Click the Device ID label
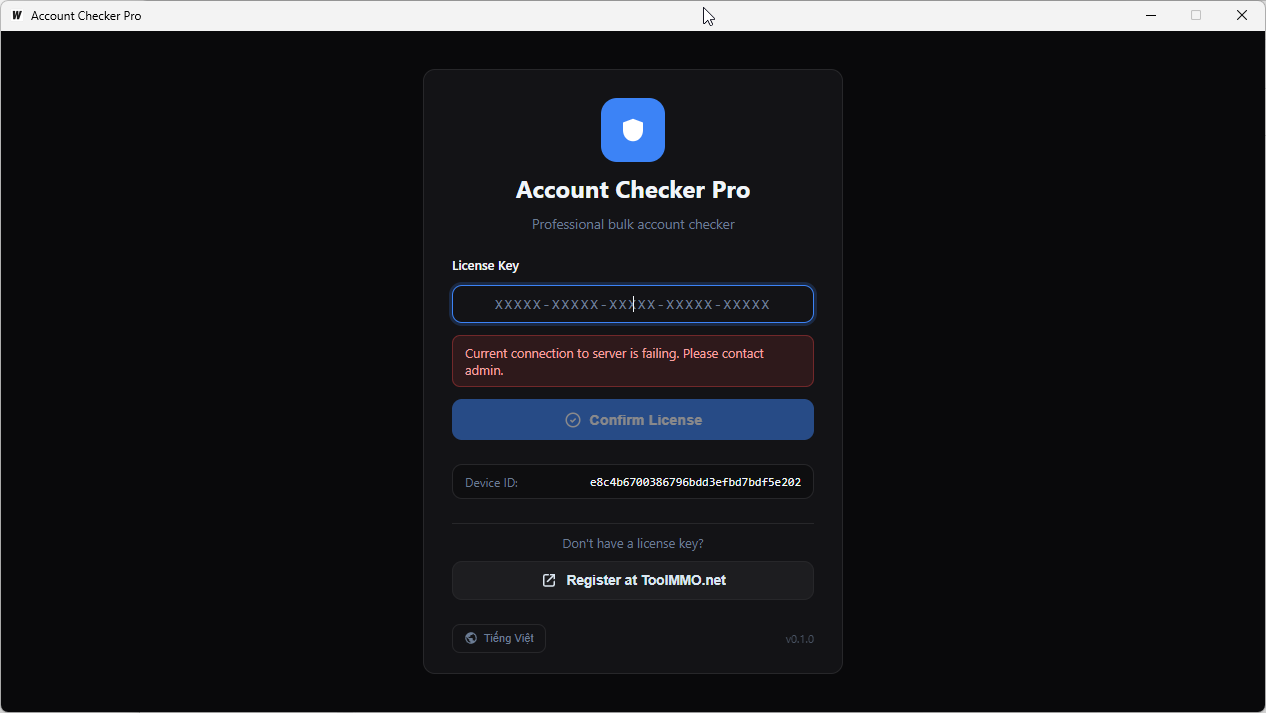The height and width of the screenshot is (713, 1266). pos(491,483)
